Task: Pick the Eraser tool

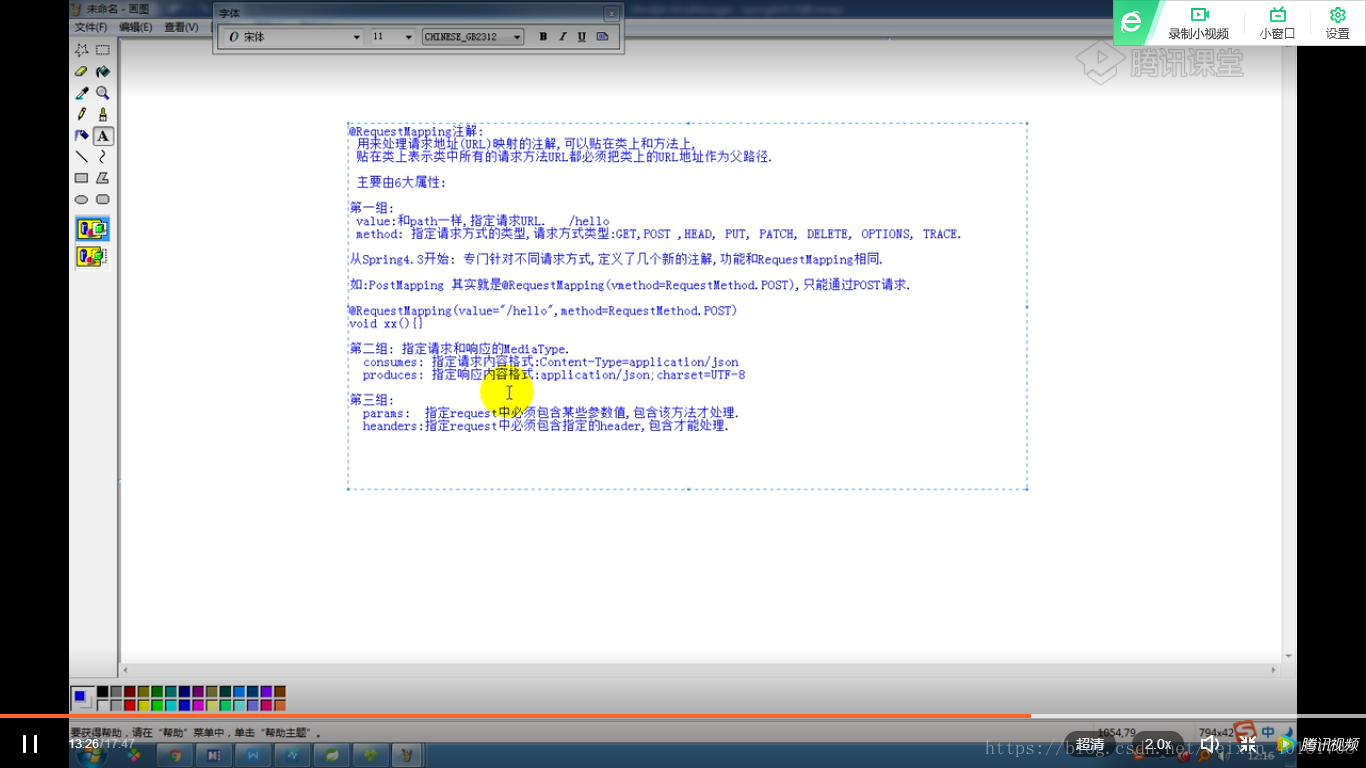Action: (x=82, y=72)
